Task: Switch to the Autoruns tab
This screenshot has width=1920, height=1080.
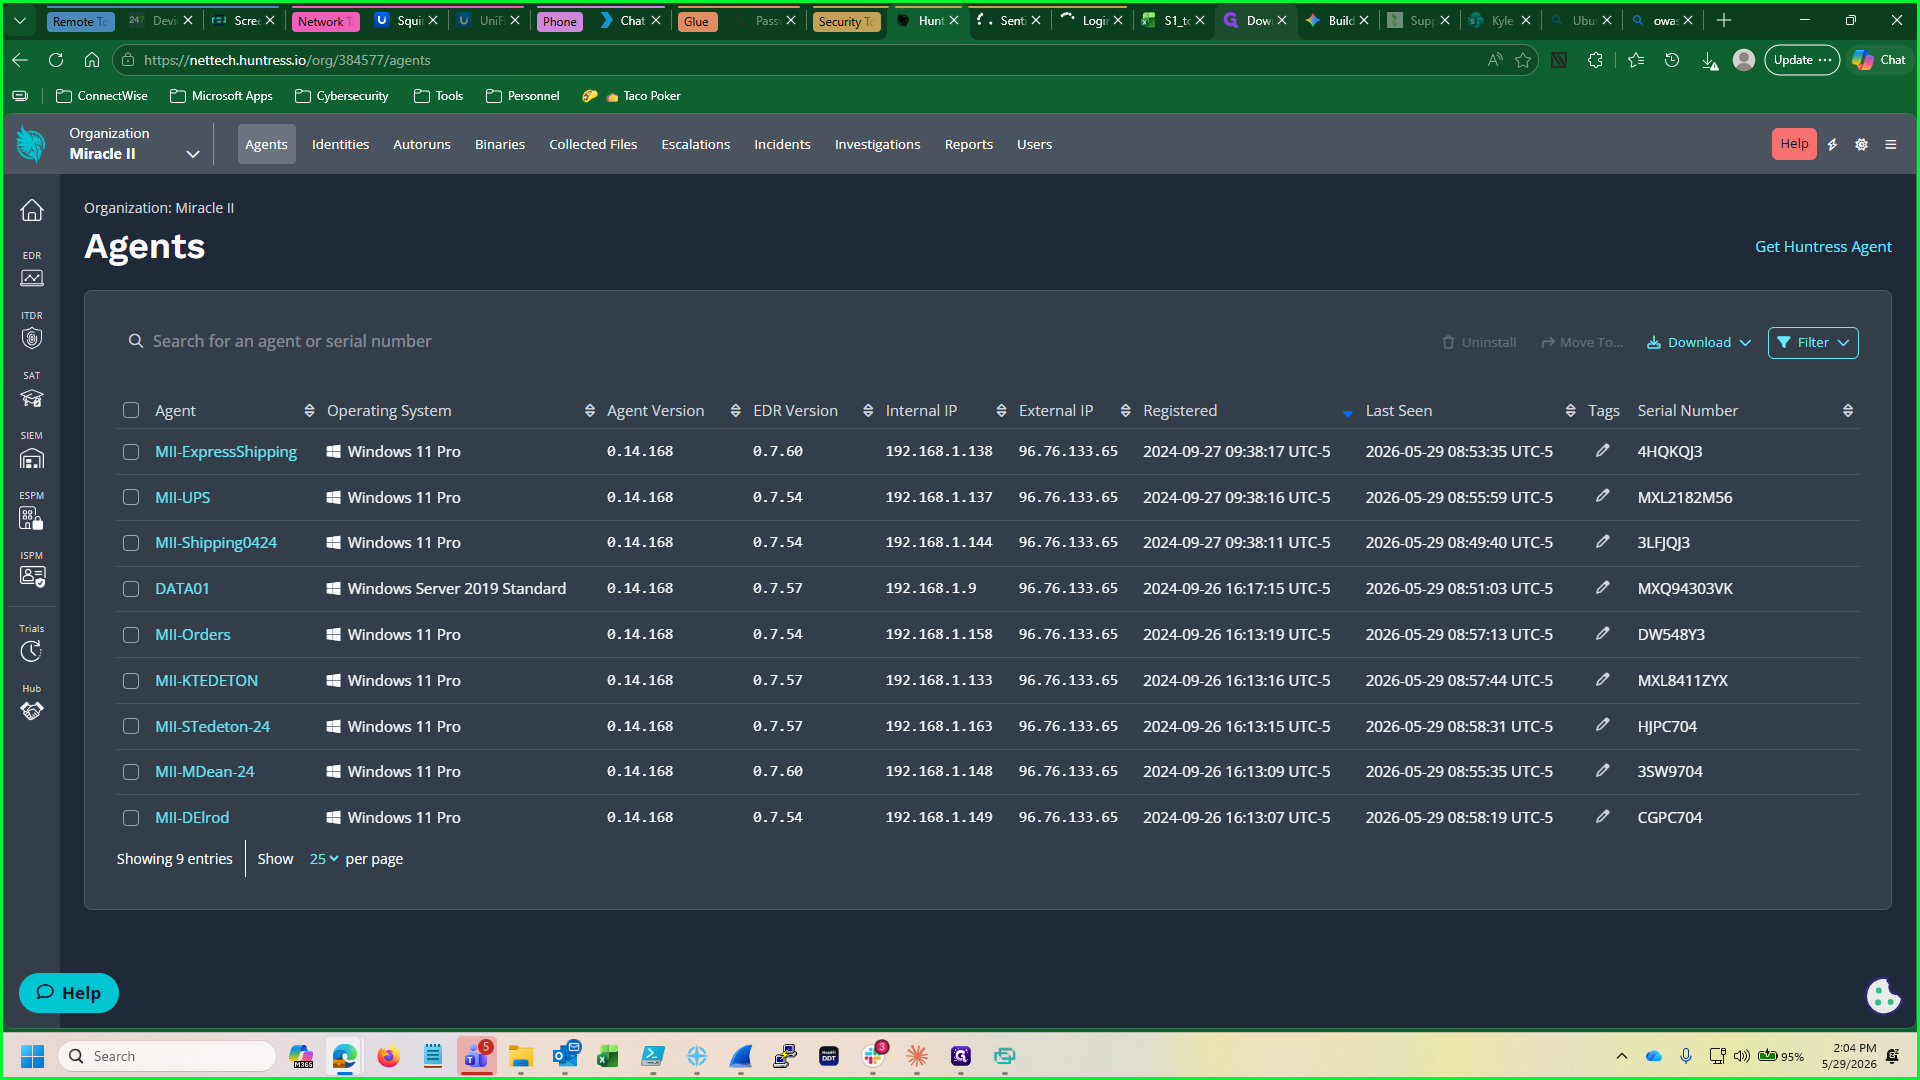Action: click(x=422, y=144)
